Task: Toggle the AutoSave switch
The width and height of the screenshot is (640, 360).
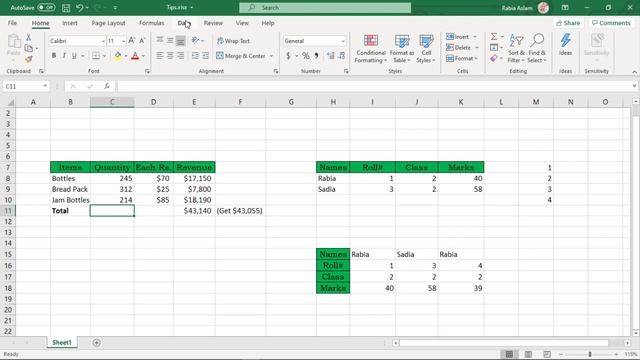Action: 46,8
